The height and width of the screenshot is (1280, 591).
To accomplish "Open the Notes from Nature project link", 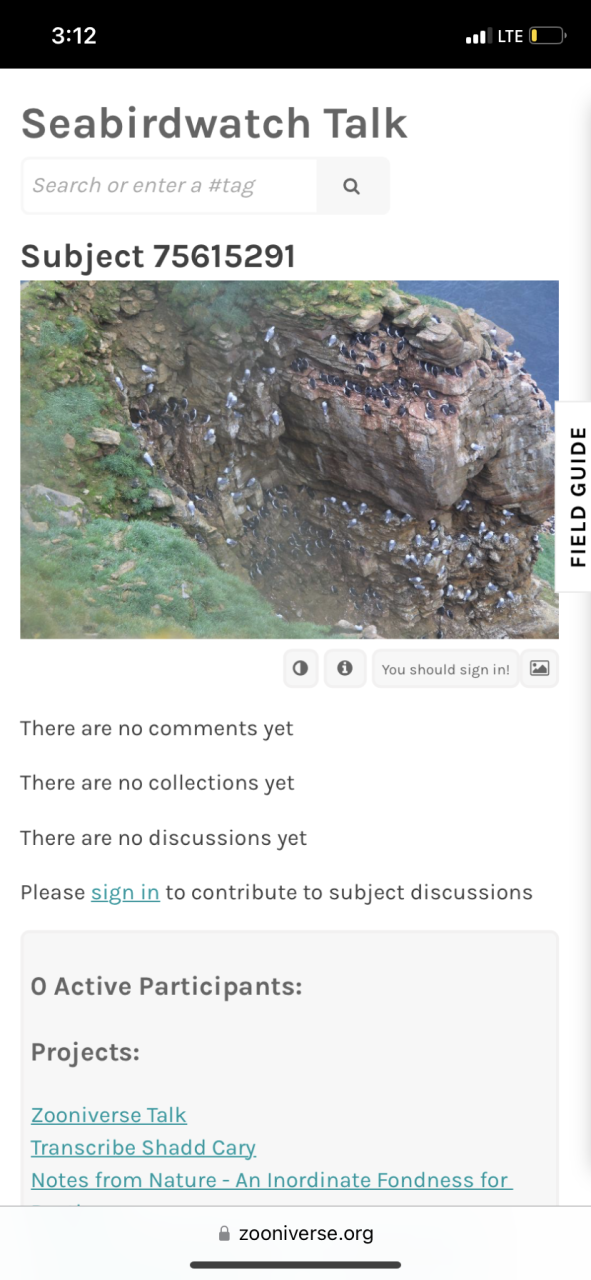I will click(272, 1180).
